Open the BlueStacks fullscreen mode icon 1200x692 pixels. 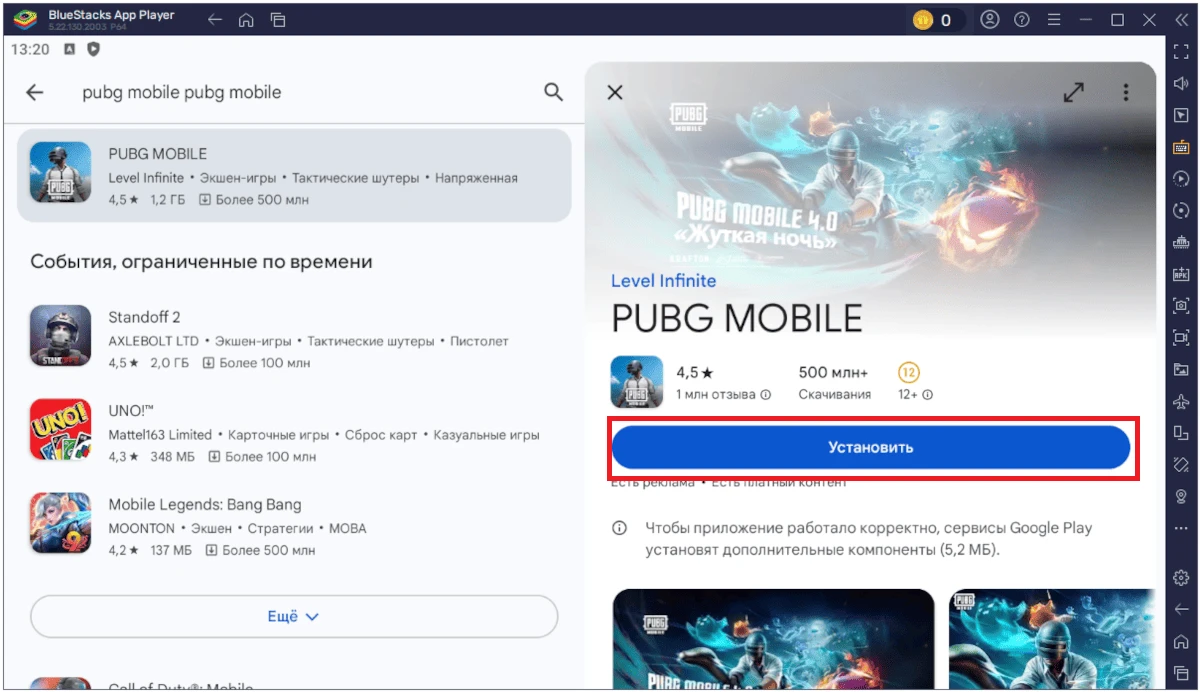click(1180, 52)
